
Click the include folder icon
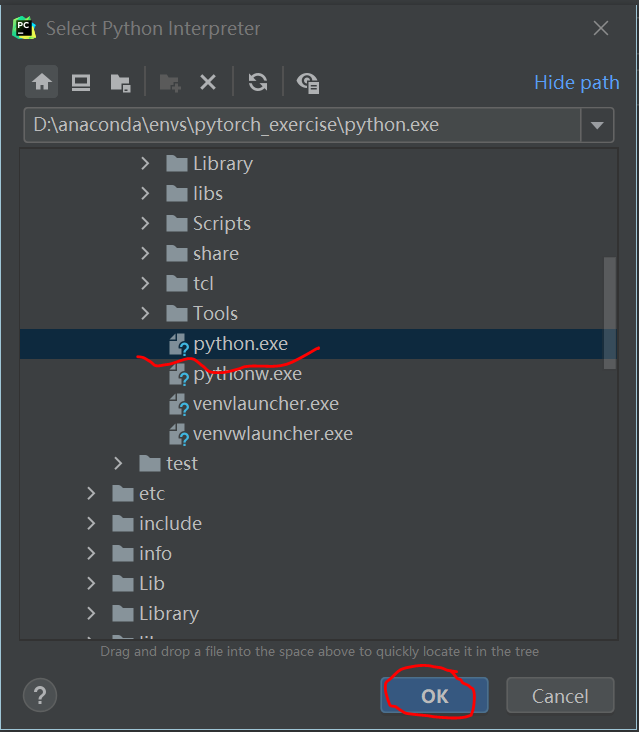[123, 524]
